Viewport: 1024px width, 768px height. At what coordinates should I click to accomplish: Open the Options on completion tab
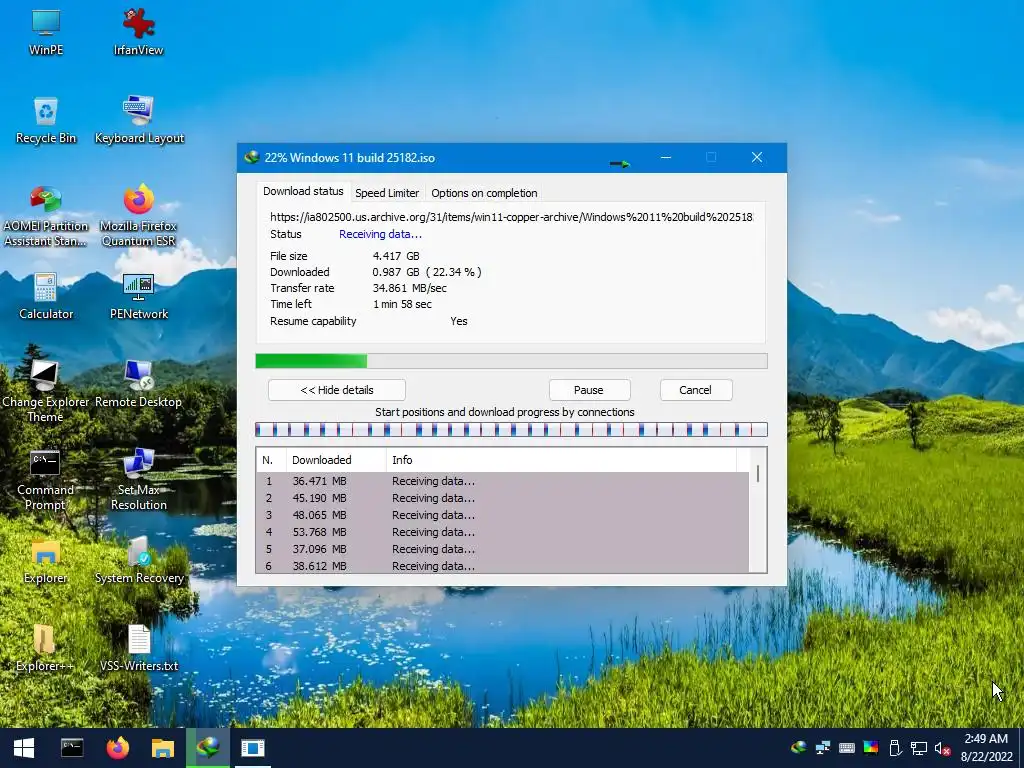(484, 193)
